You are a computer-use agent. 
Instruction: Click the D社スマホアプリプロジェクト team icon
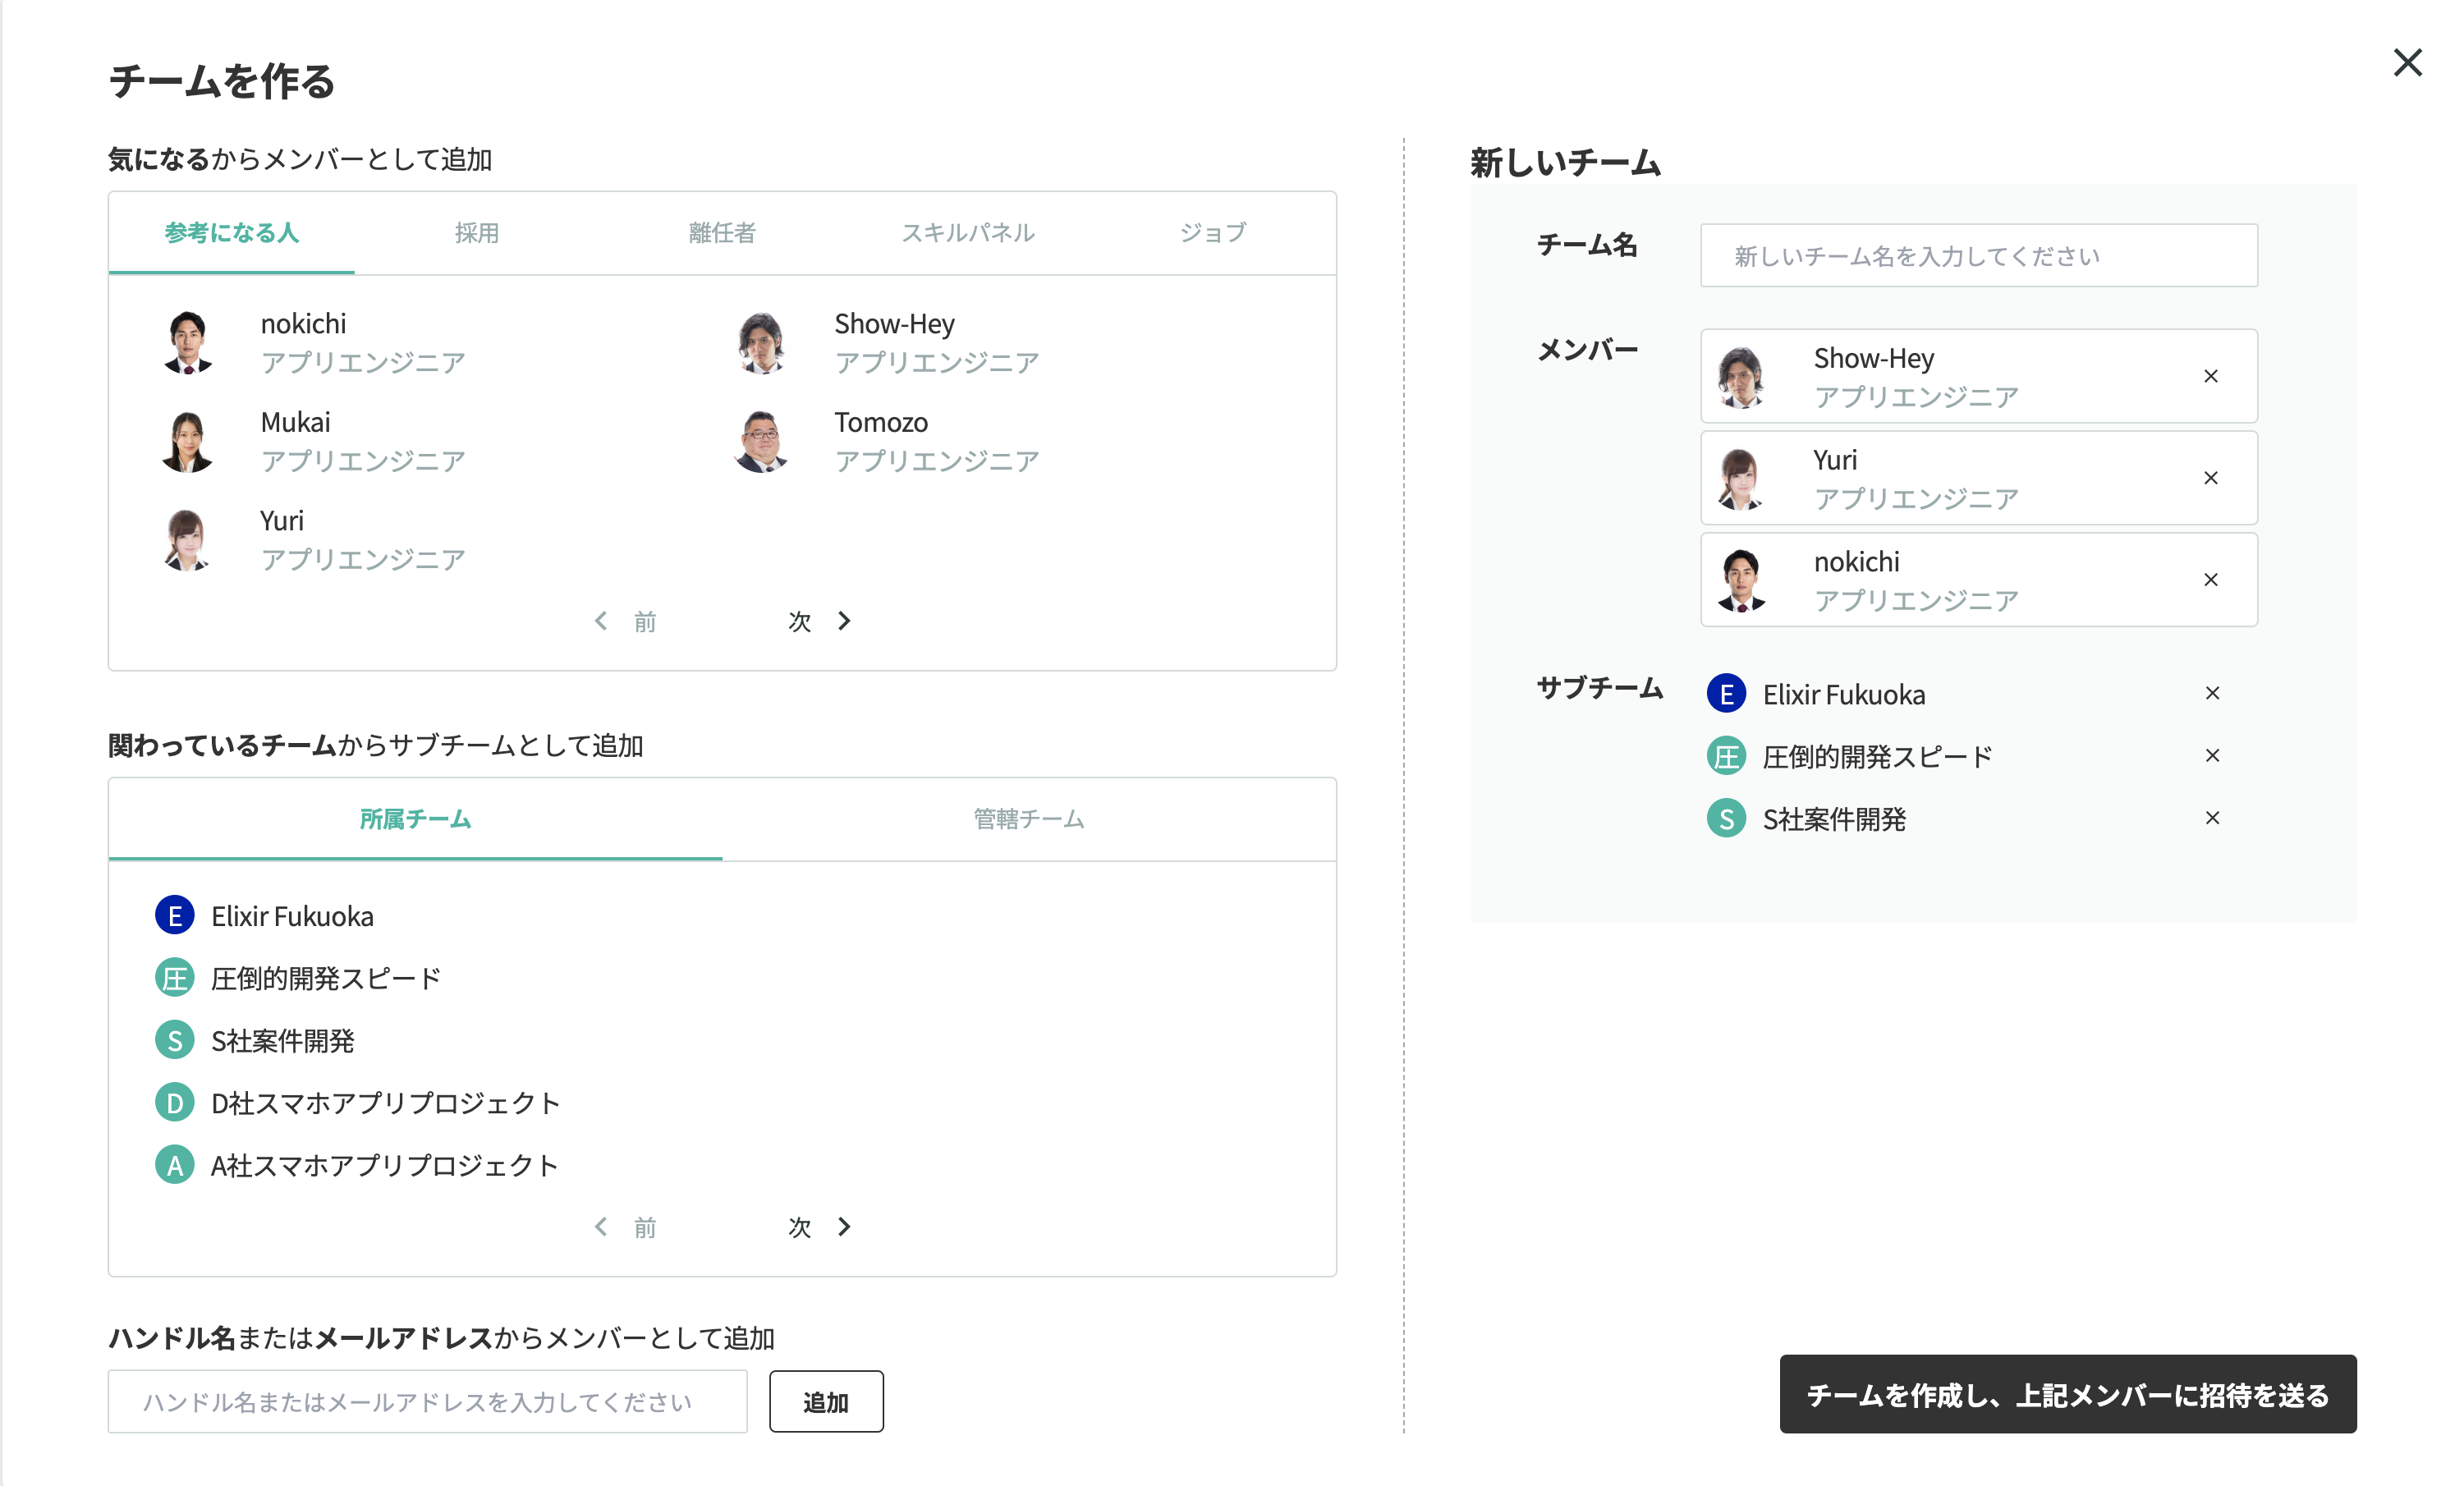174,1103
